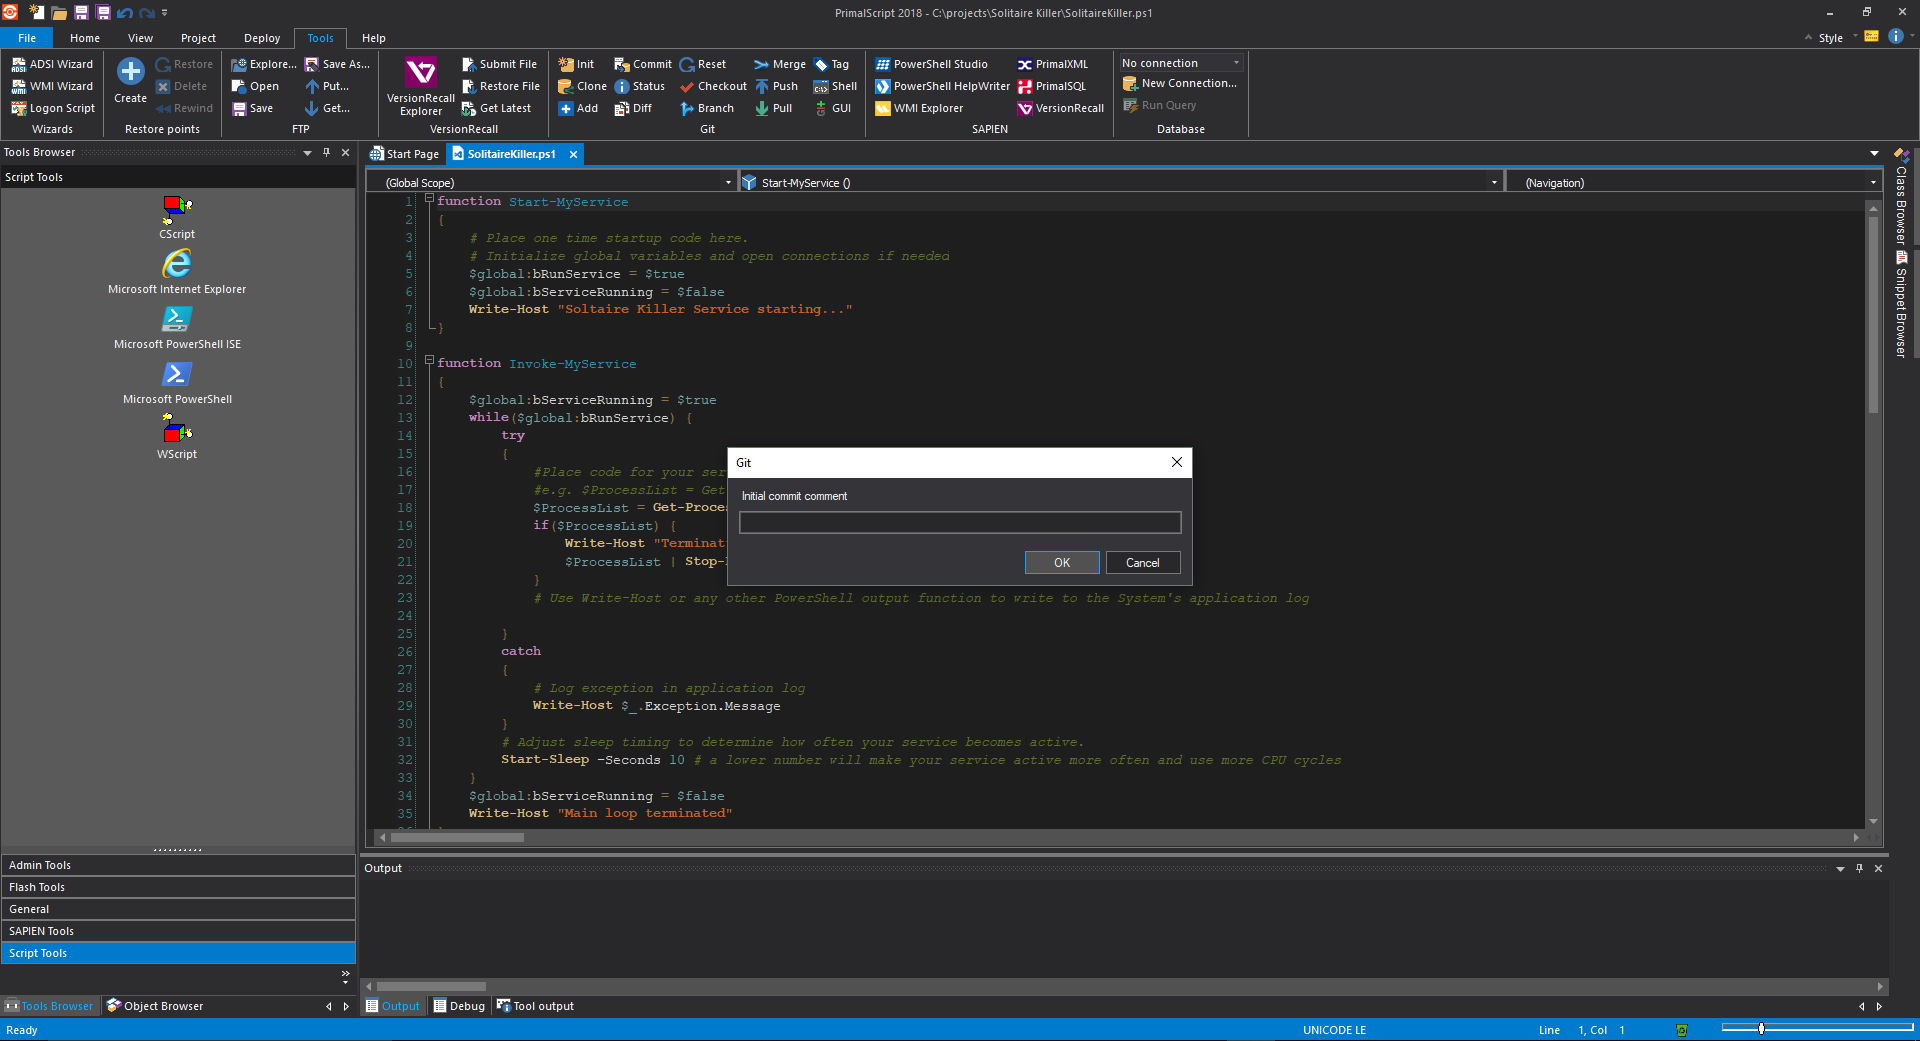Click Git Push
The height and width of the screenshot is (1041, 1920).
point(776,86)
